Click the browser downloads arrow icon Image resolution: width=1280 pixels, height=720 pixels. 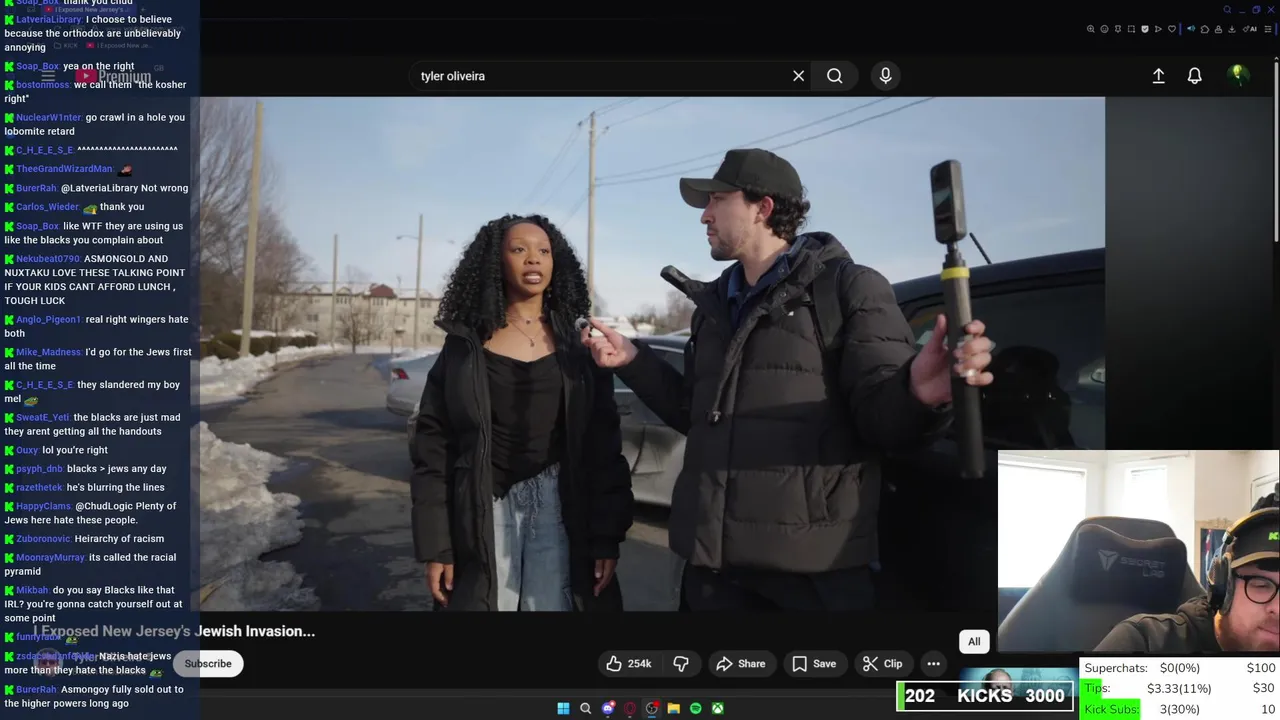(x=1232, y=29)
